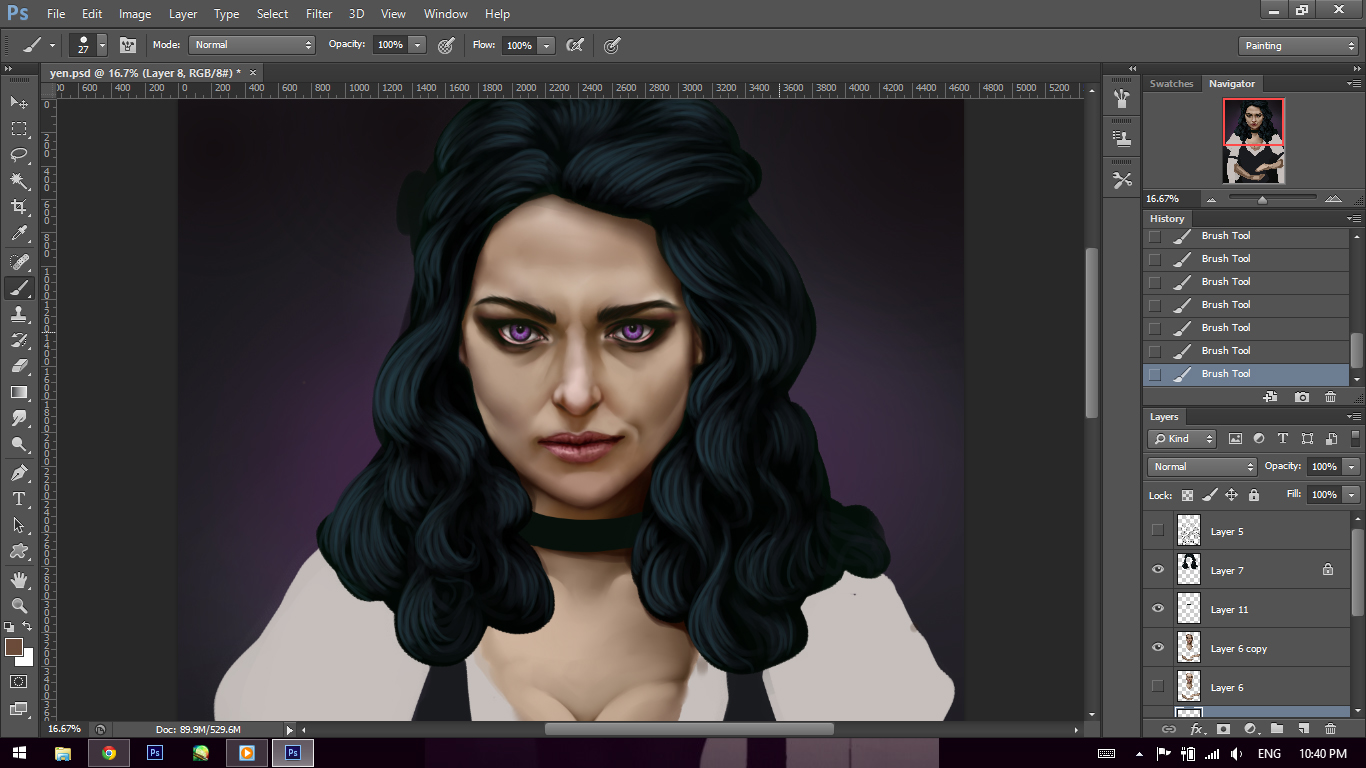
Task: Open the layer filter Kind dropdown
Action: pyautogui.click(x=1182, y=439)
